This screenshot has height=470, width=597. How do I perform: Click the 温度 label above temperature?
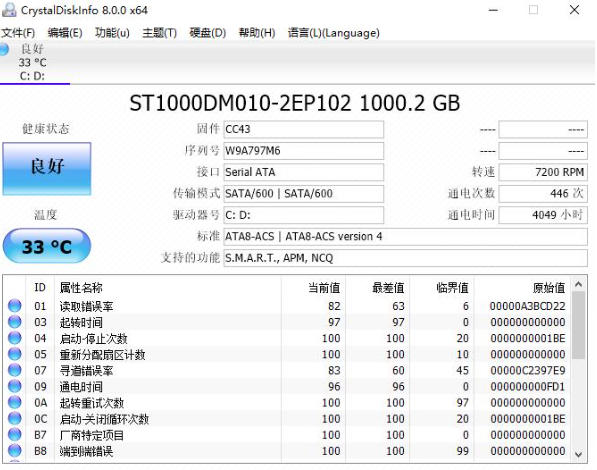click(x=45, y=215)
